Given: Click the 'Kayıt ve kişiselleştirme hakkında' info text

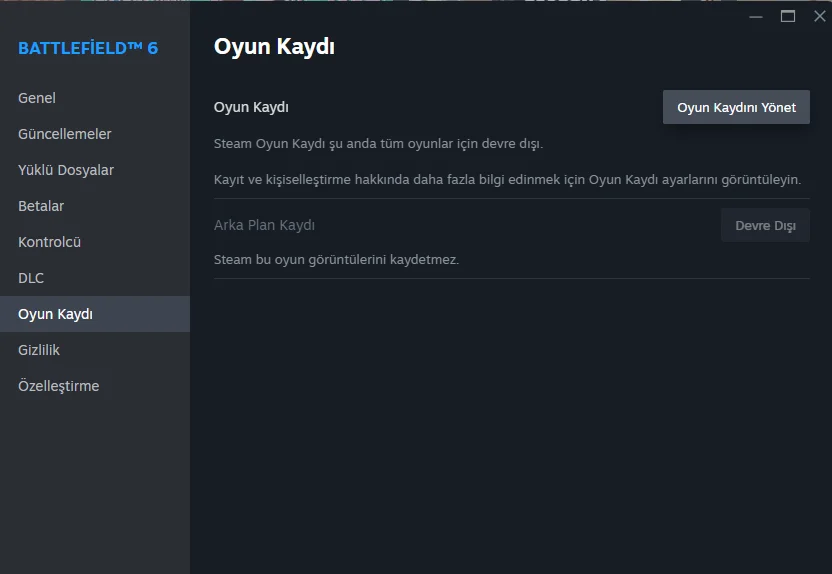Looking at the screenshot, I should pos(507,180).
